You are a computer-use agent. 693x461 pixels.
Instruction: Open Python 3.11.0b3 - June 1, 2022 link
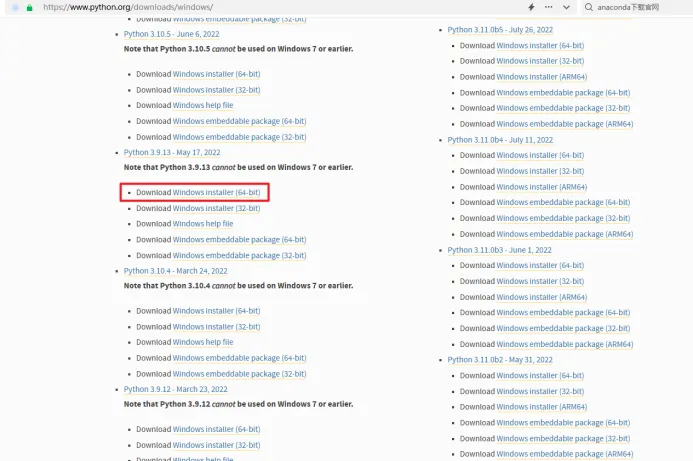(x=499, y=250)
